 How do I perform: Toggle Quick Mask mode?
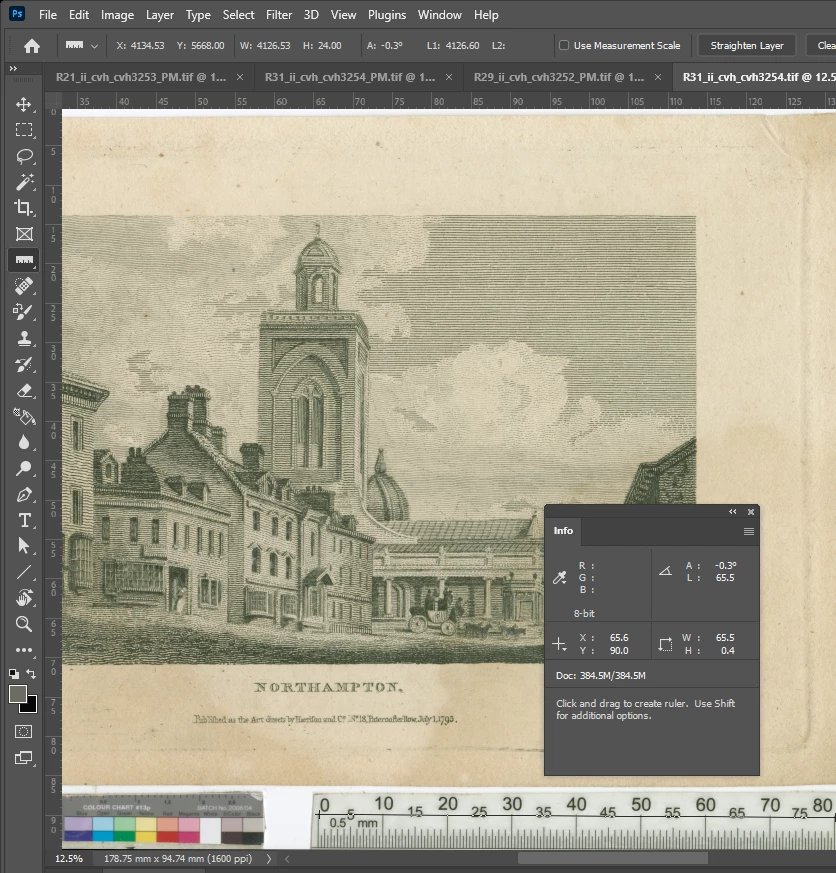tap(24, 731)
